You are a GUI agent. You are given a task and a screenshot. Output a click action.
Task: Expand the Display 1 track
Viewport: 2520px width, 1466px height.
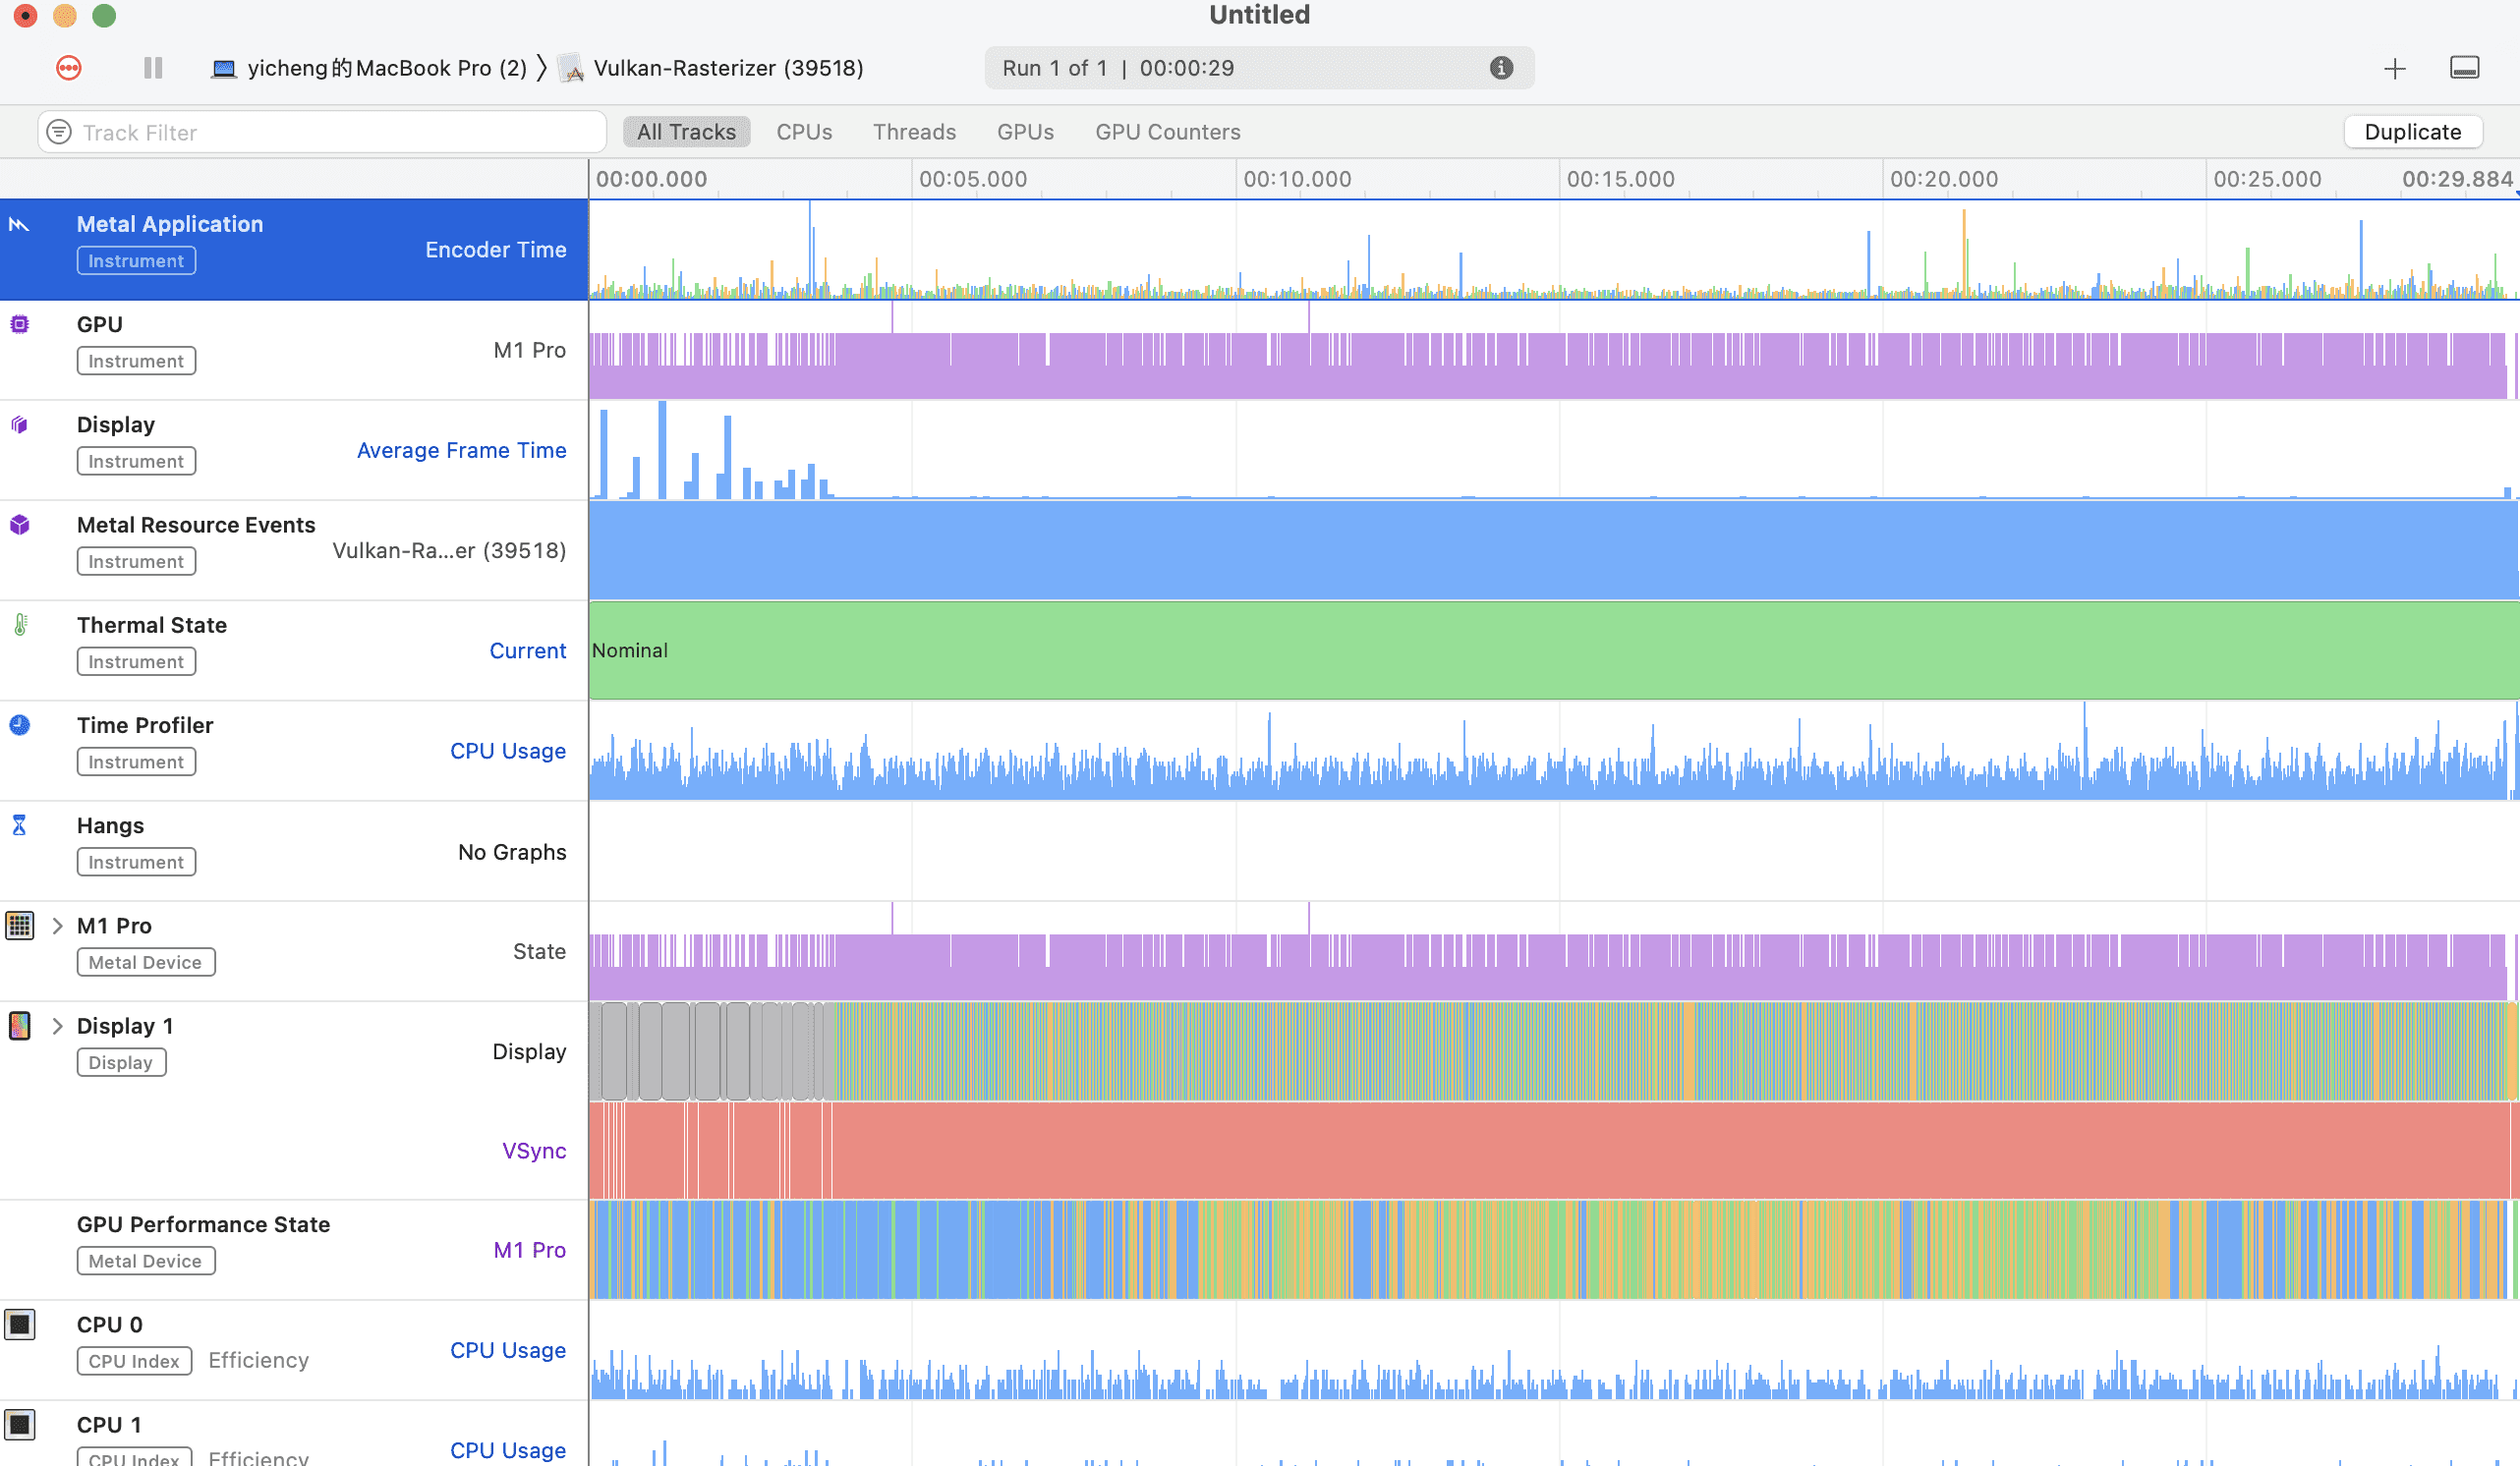(x=57, y=1026)
